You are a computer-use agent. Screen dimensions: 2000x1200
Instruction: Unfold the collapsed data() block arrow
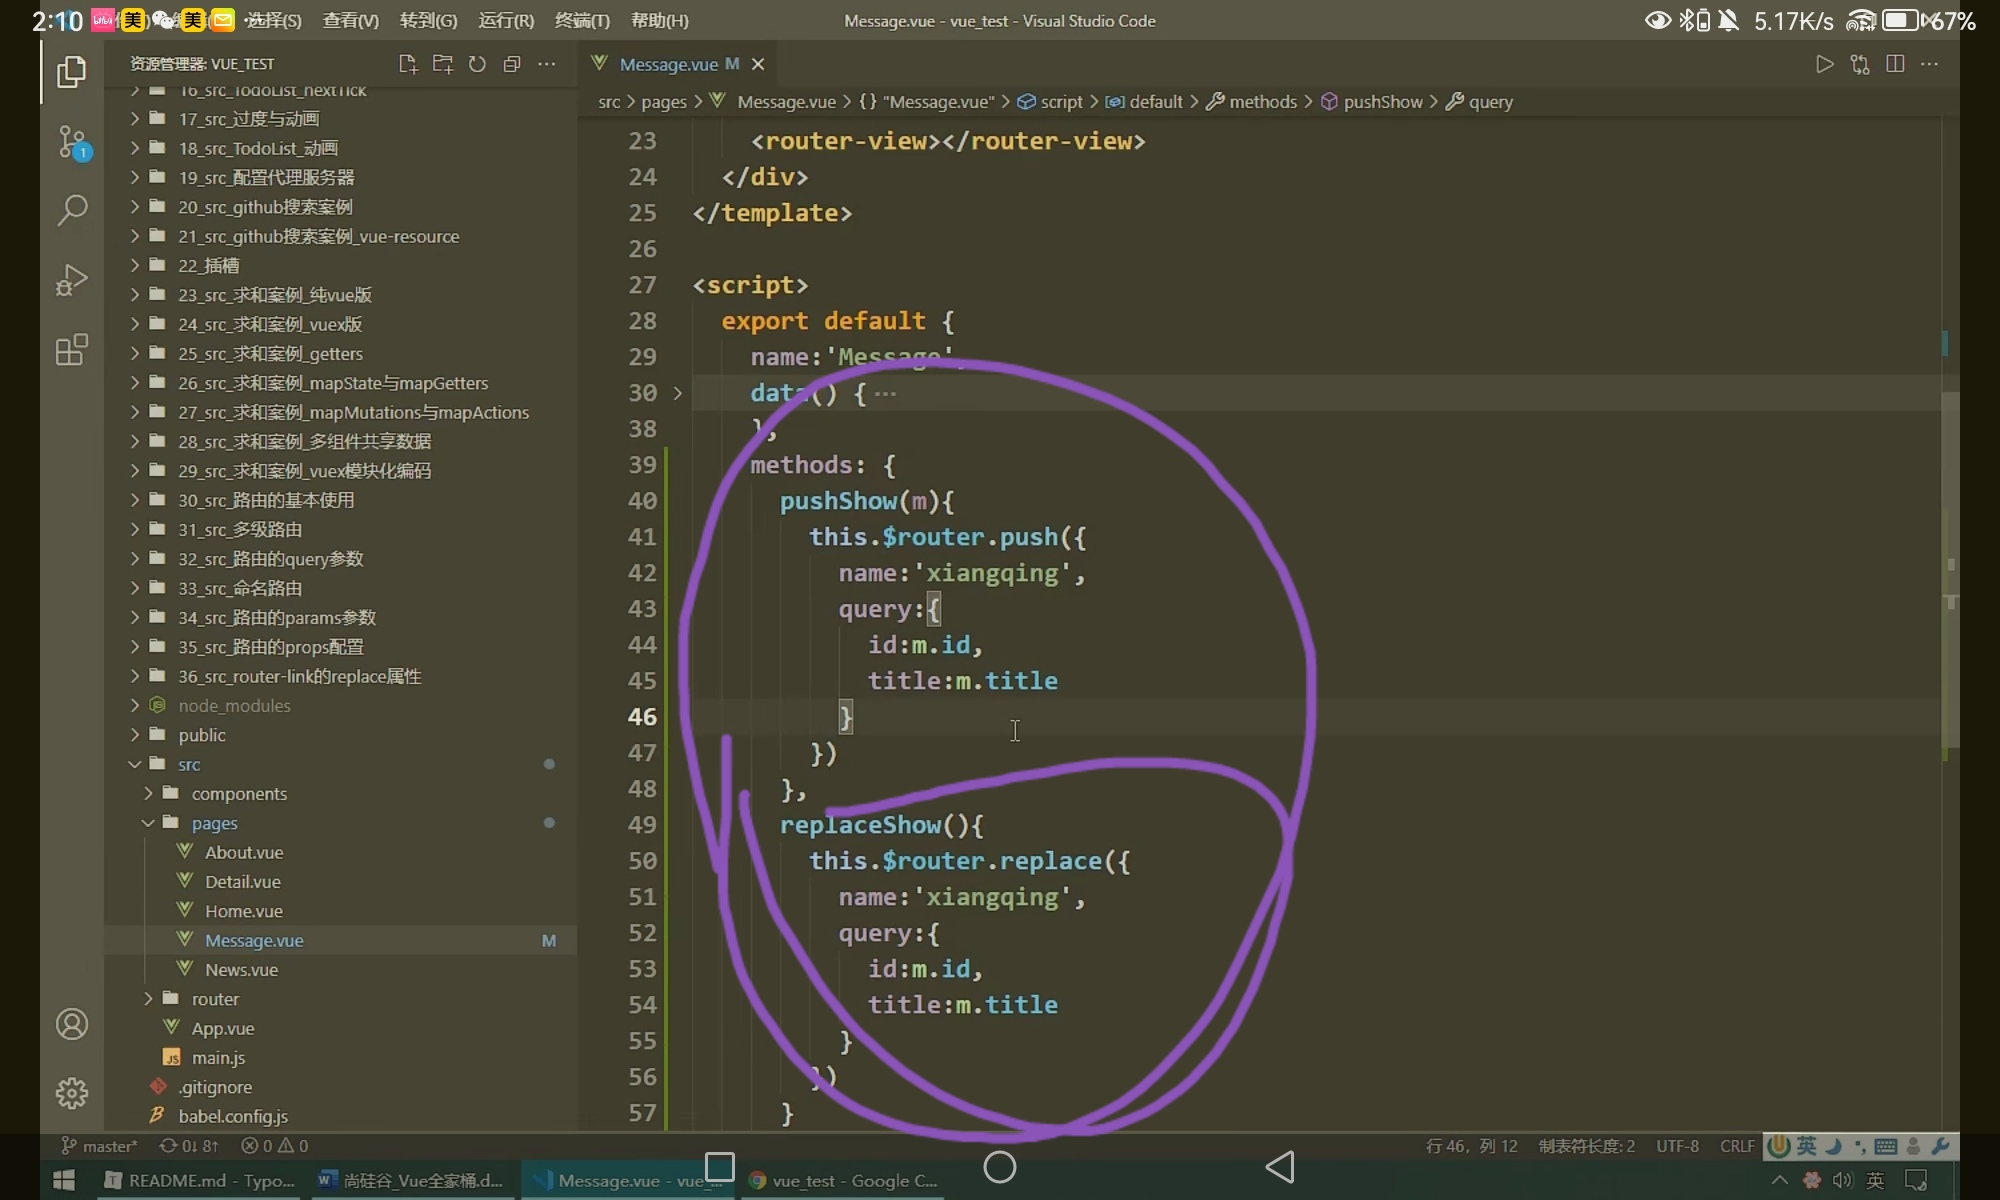coord(677,393)
